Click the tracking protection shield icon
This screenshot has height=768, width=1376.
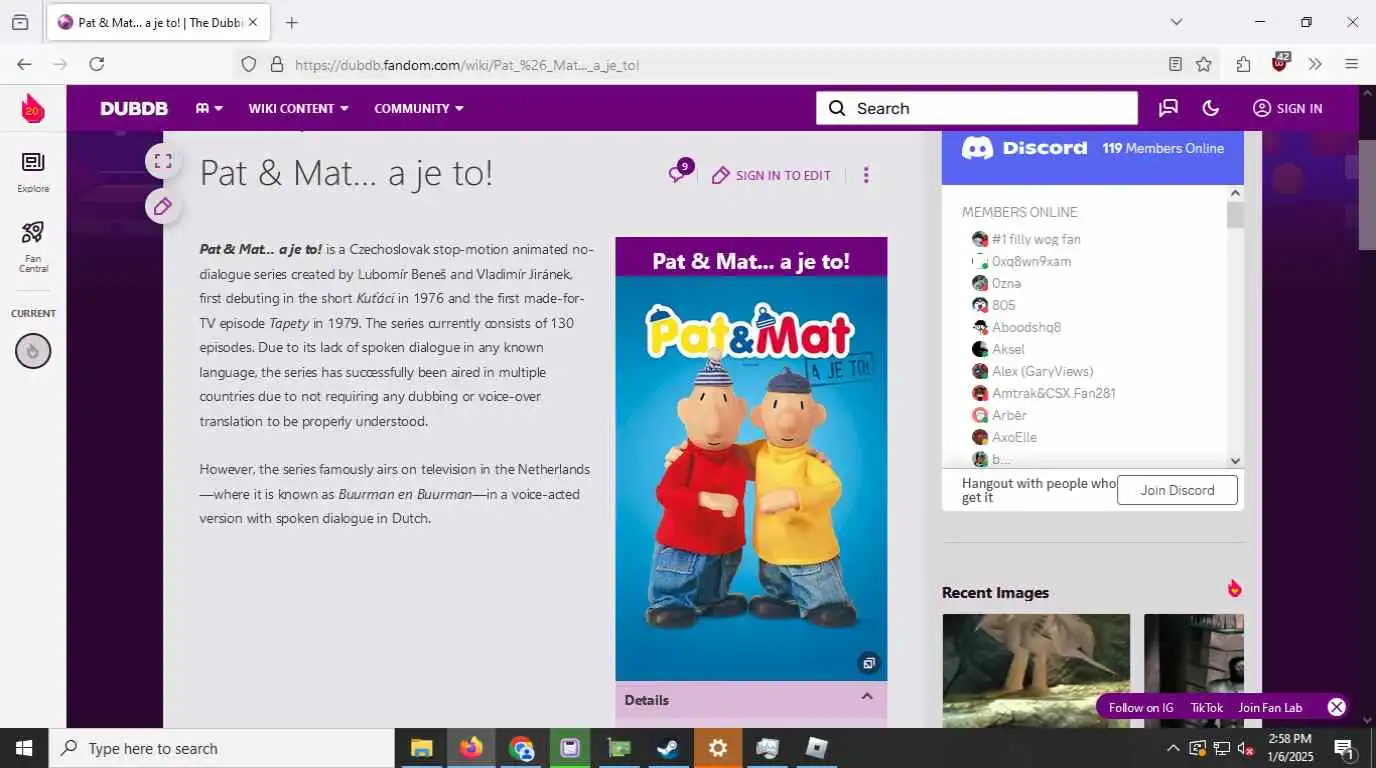point(249,64)
